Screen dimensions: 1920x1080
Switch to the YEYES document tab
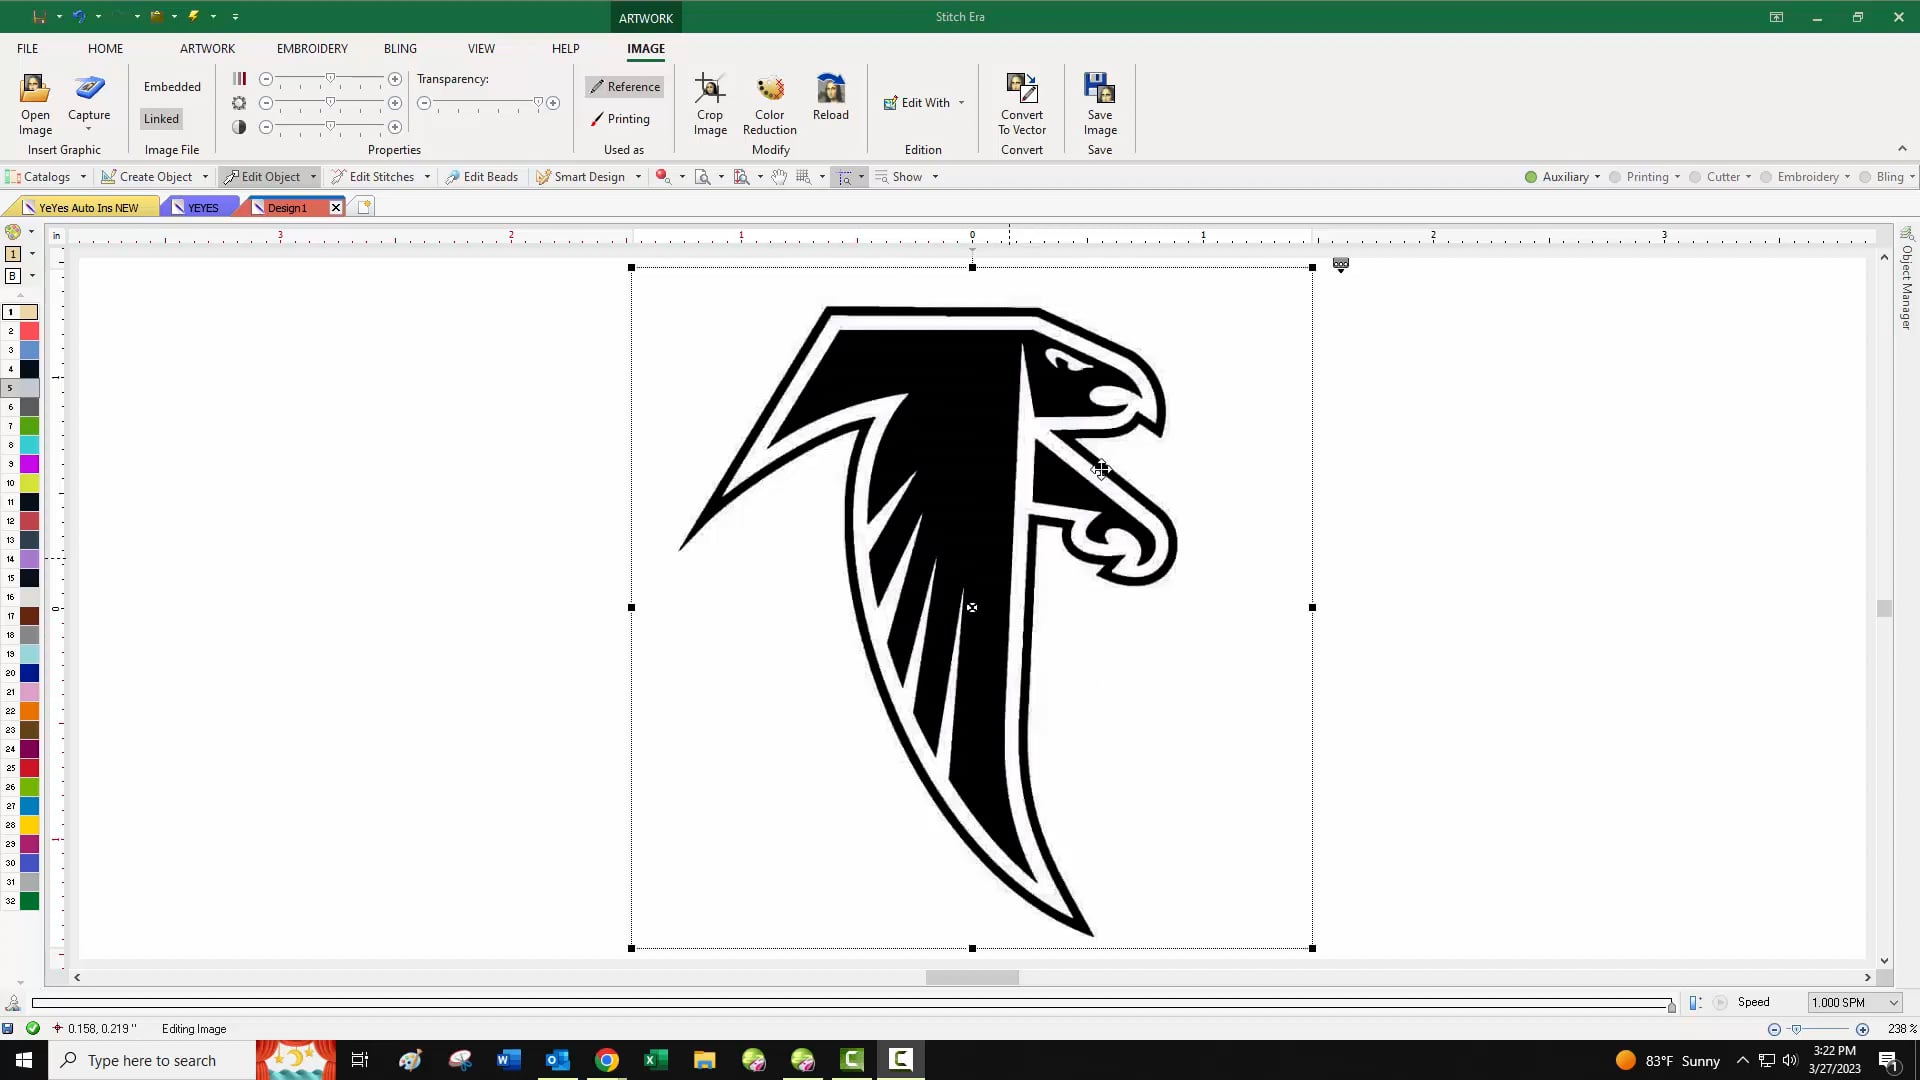pyautogui.click(x=203, y=208)
